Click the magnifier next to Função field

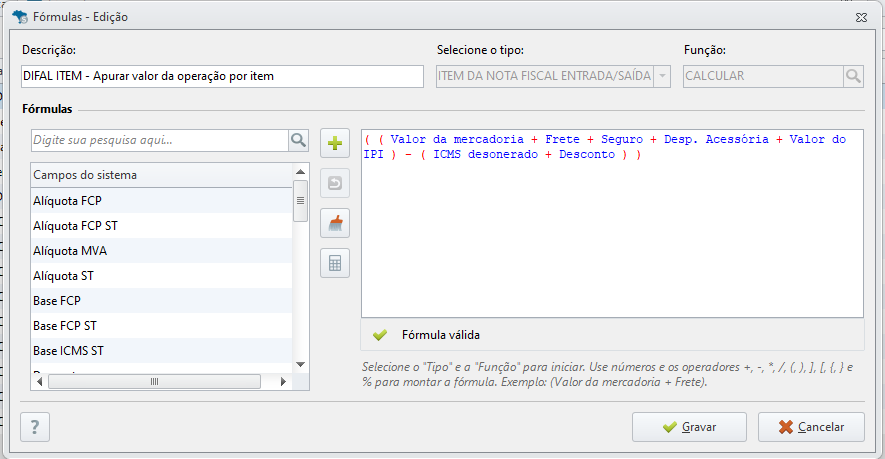click(x=853, y=76)
